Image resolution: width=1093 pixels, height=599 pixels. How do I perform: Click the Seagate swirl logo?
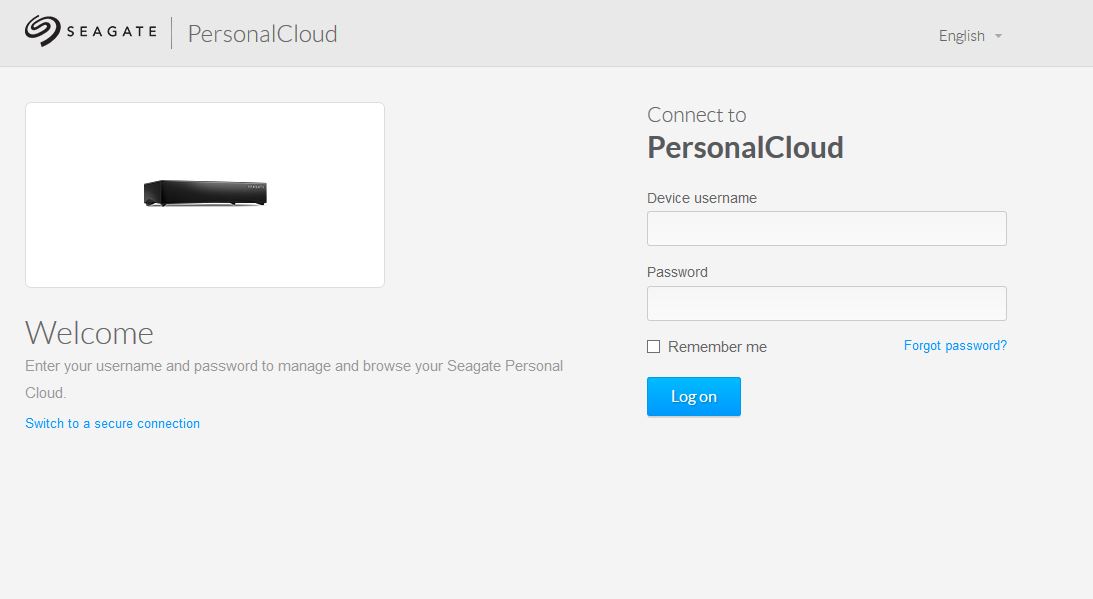click(43, 30)
